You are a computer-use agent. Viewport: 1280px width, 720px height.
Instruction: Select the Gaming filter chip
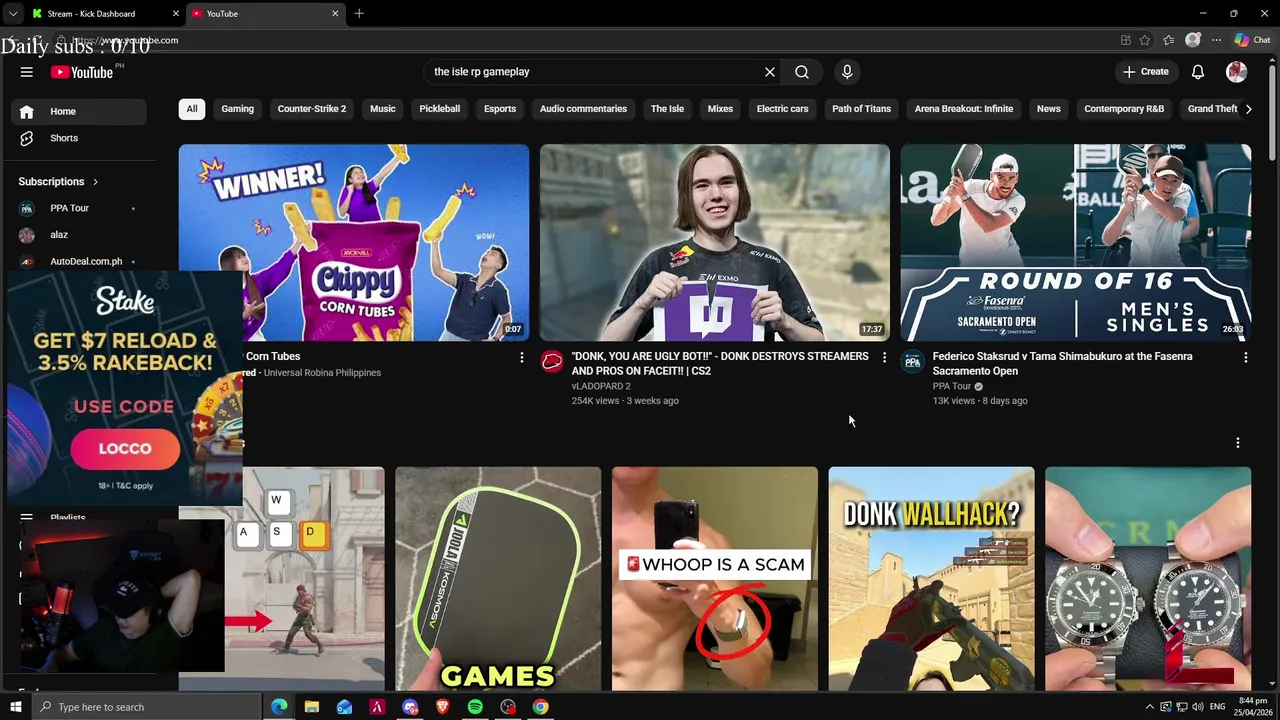[238, 109]
